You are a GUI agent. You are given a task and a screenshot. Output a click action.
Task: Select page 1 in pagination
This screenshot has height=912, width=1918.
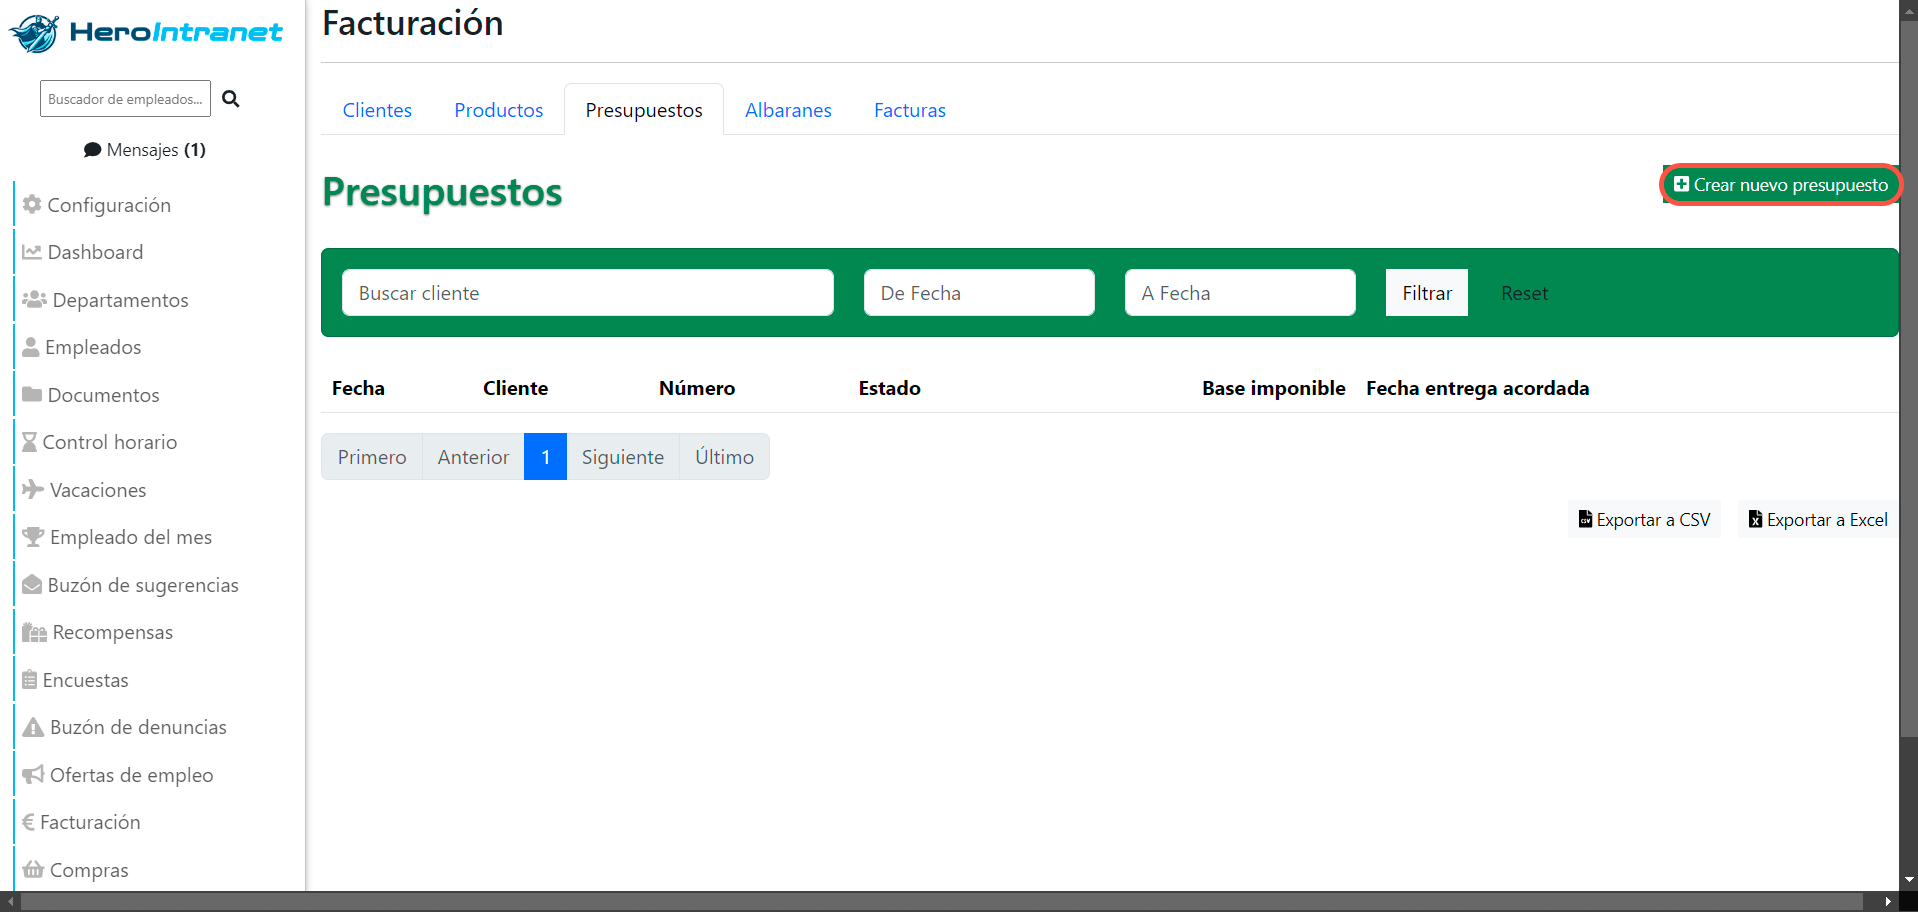tap(546, 457)
